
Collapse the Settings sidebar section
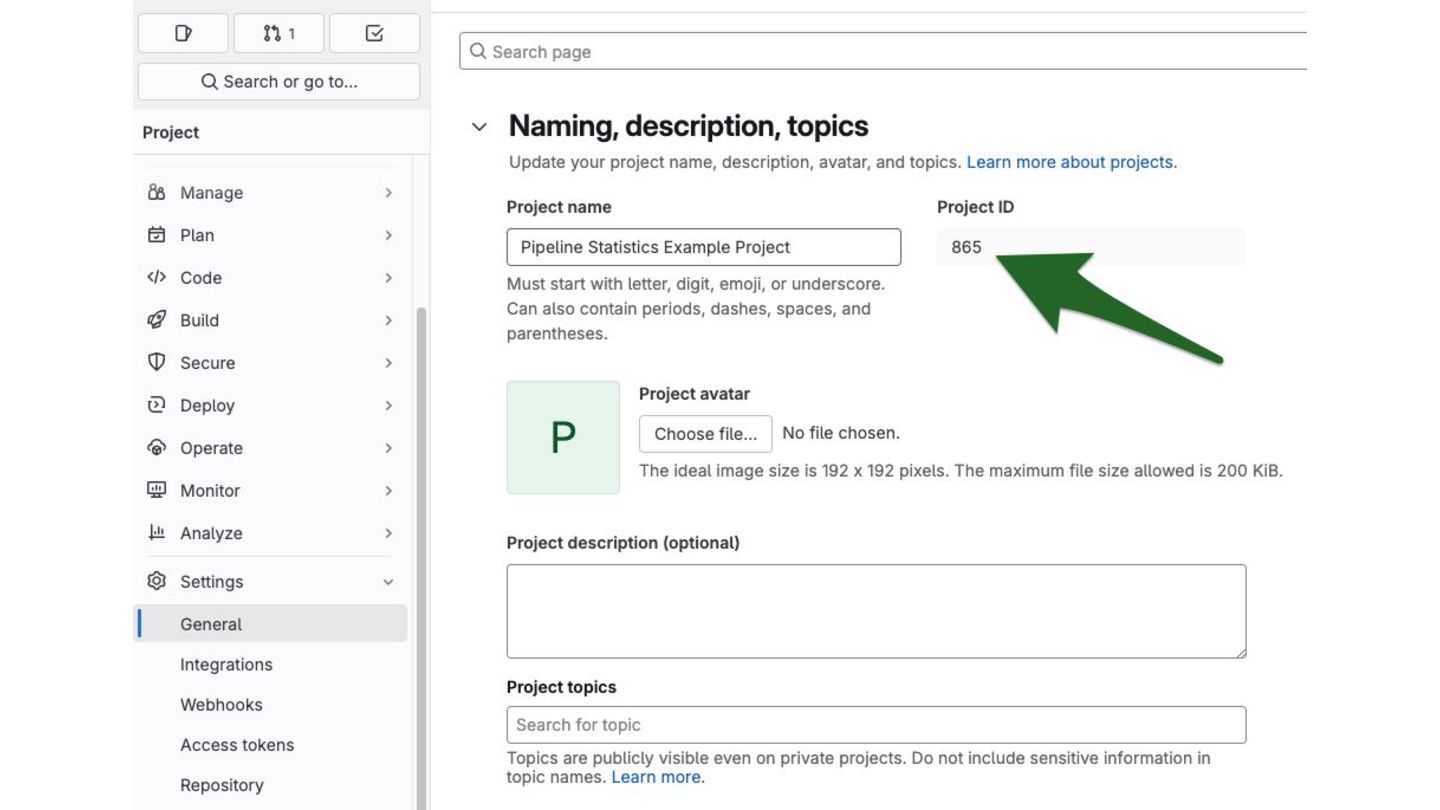point(388,582)
